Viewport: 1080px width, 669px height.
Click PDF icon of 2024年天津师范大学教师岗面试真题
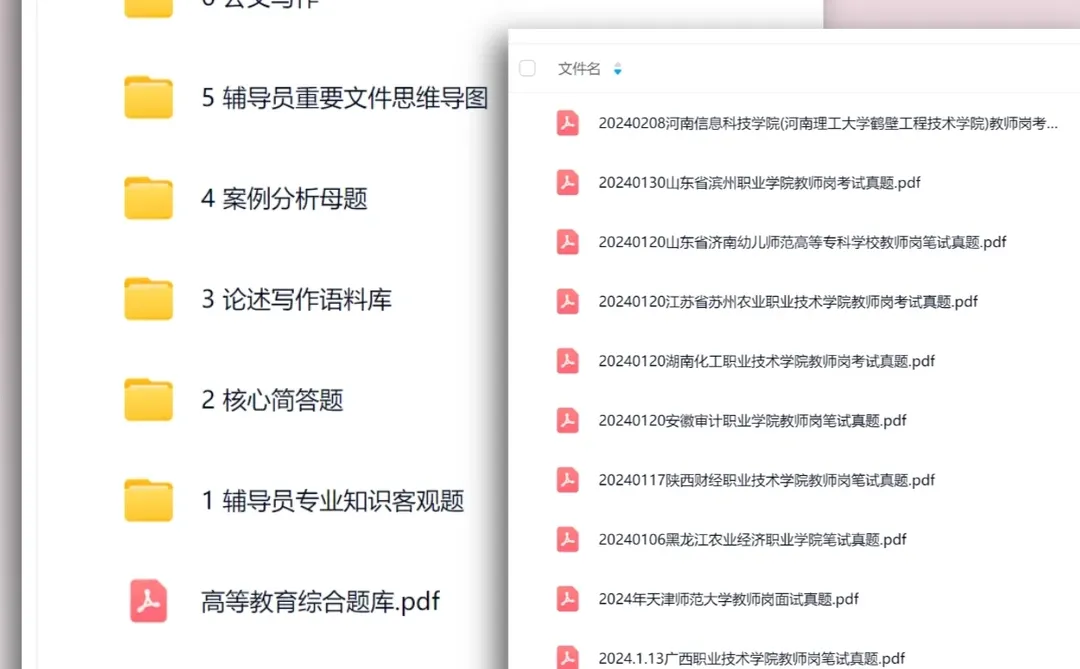click(x=567, y=598)
